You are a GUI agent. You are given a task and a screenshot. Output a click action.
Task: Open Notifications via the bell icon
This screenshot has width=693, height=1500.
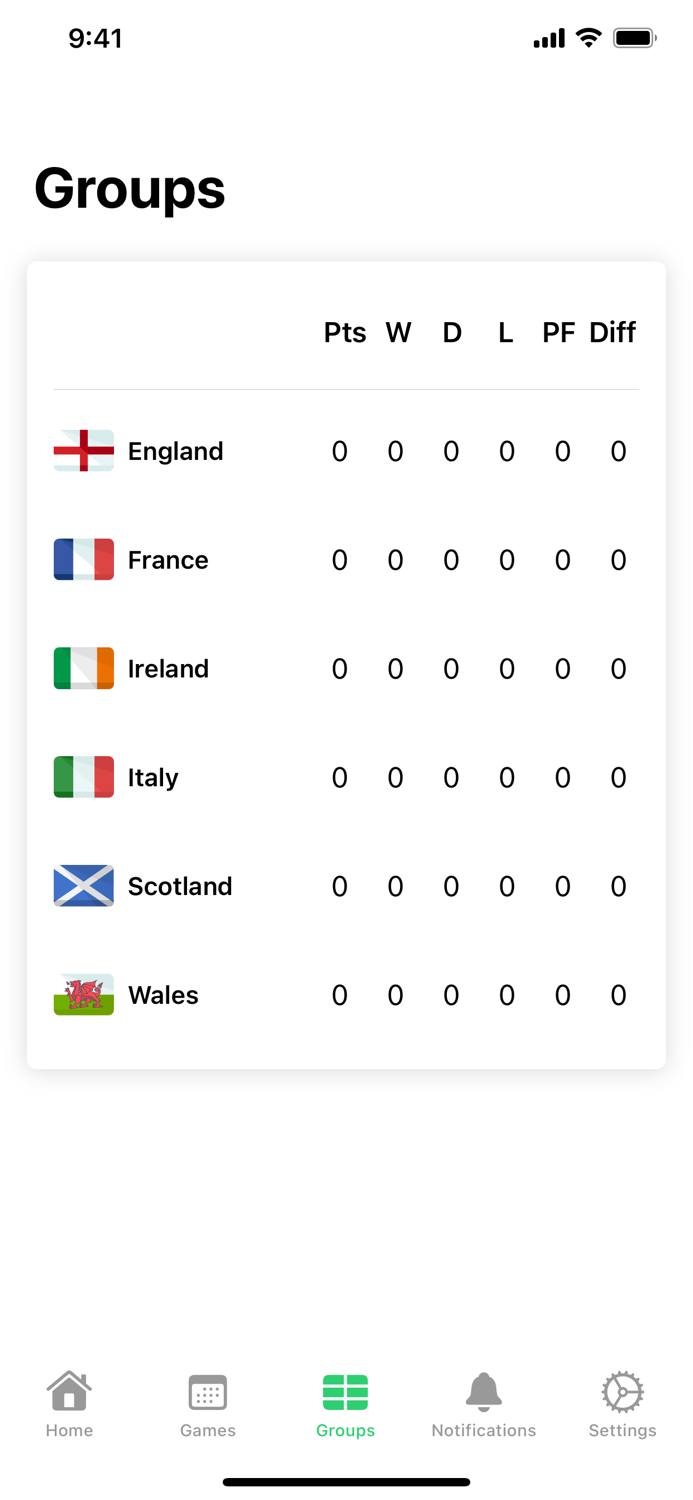click(x=483, y=1390)
